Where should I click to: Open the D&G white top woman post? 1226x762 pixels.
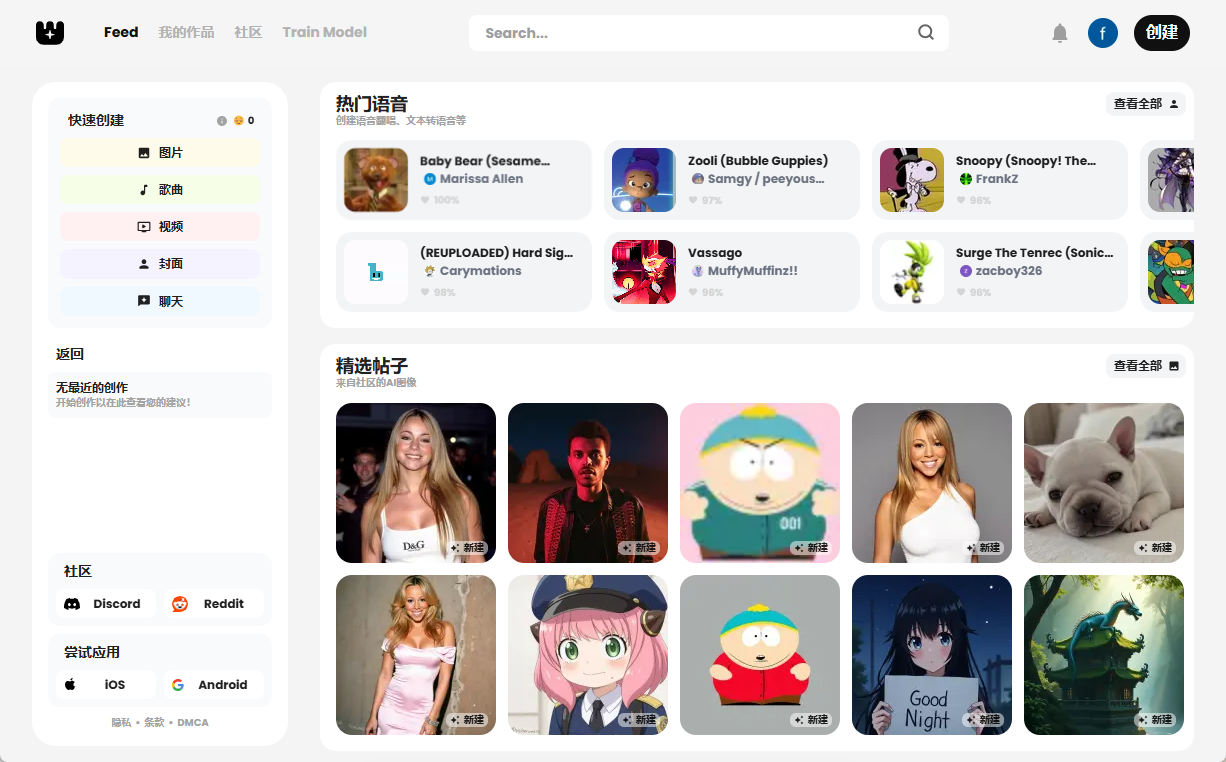coord(416,483)
